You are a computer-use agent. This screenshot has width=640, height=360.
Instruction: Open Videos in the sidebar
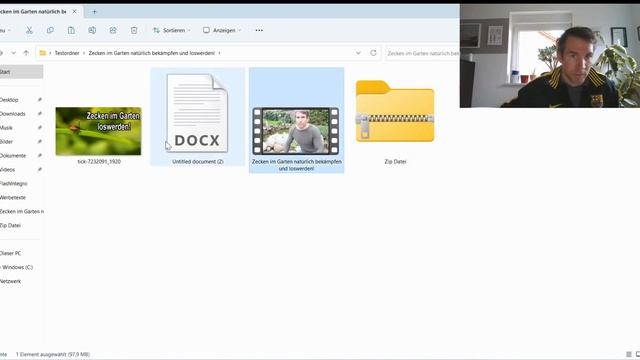pos(8,169)
